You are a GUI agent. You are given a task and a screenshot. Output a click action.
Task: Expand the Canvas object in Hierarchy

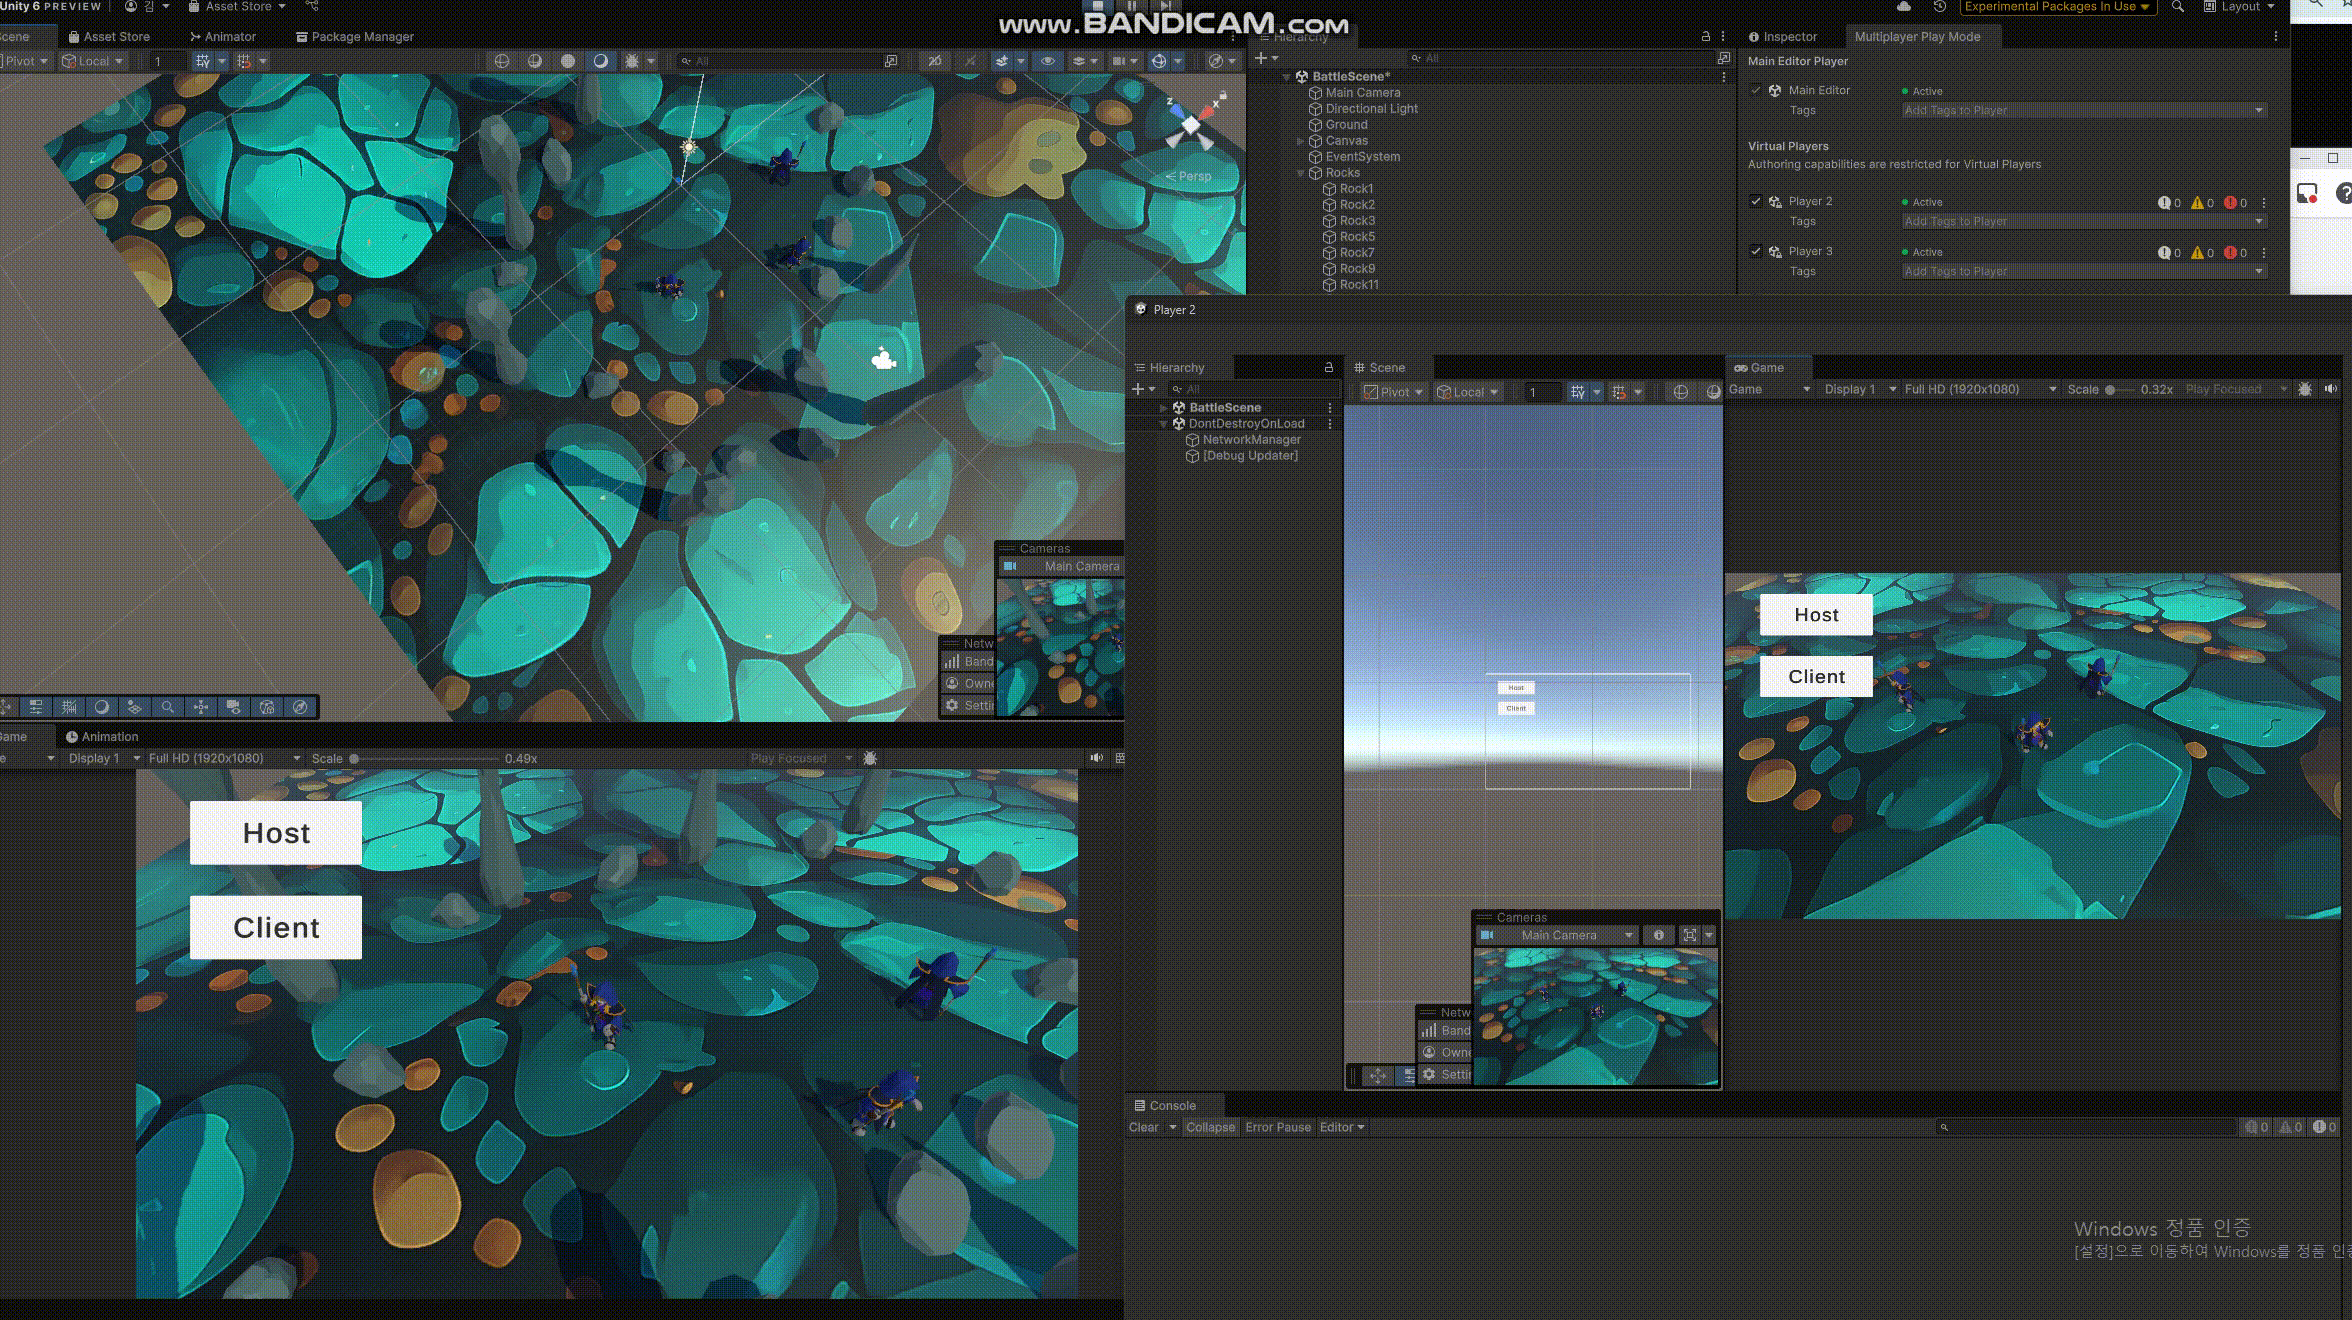[1301, 141]
